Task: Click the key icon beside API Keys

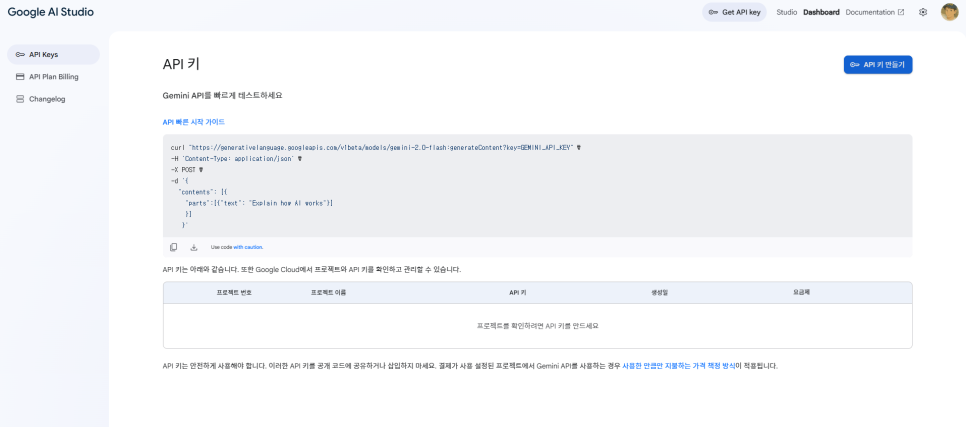Action: [20, 54]
